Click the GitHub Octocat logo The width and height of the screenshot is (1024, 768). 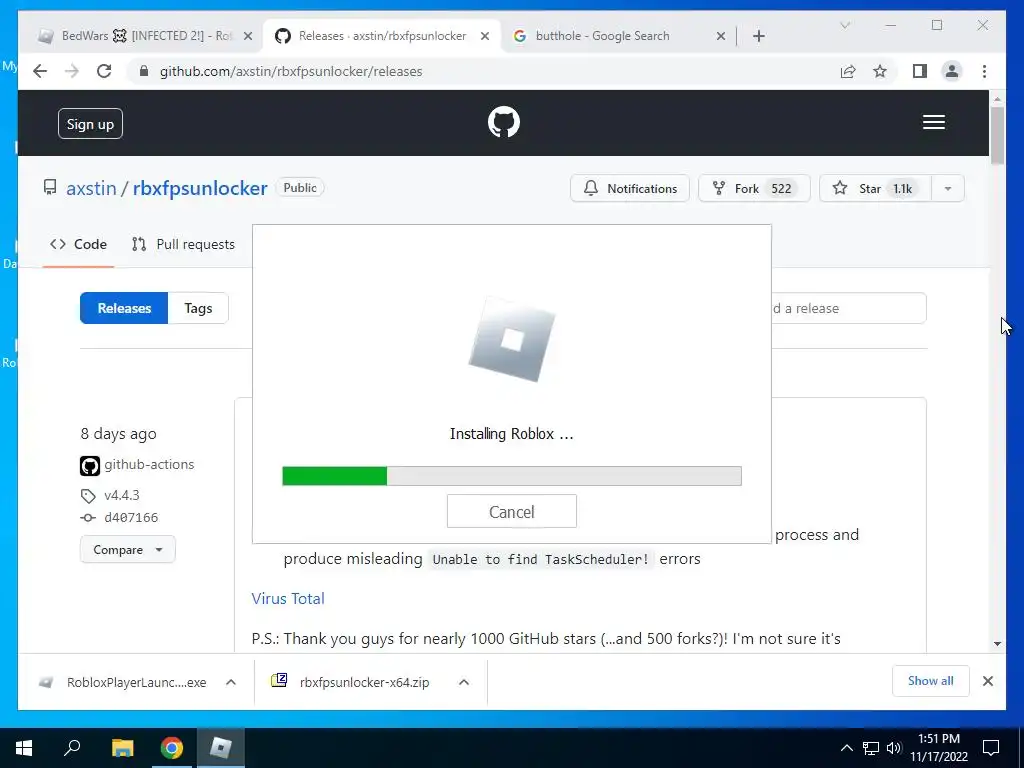click(x=504, y=122)
